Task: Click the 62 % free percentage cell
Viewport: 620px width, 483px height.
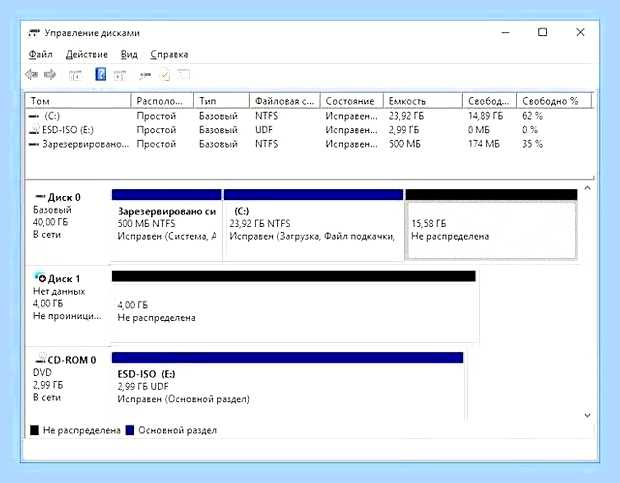Action: (532, 116)
